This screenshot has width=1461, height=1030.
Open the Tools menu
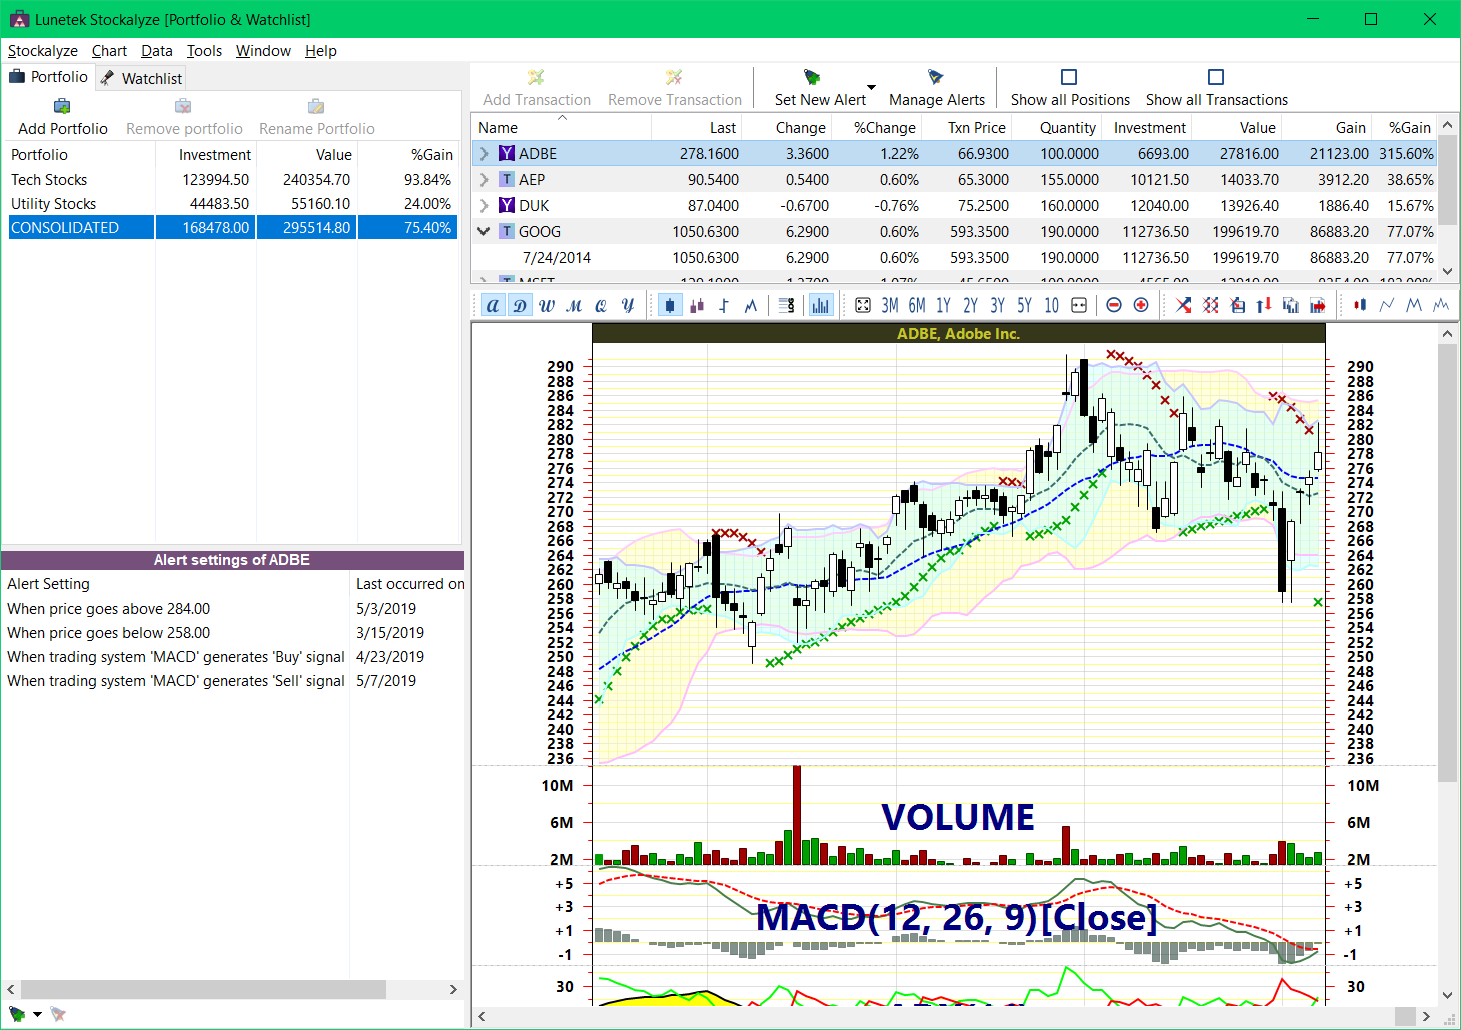pos(204,50)
